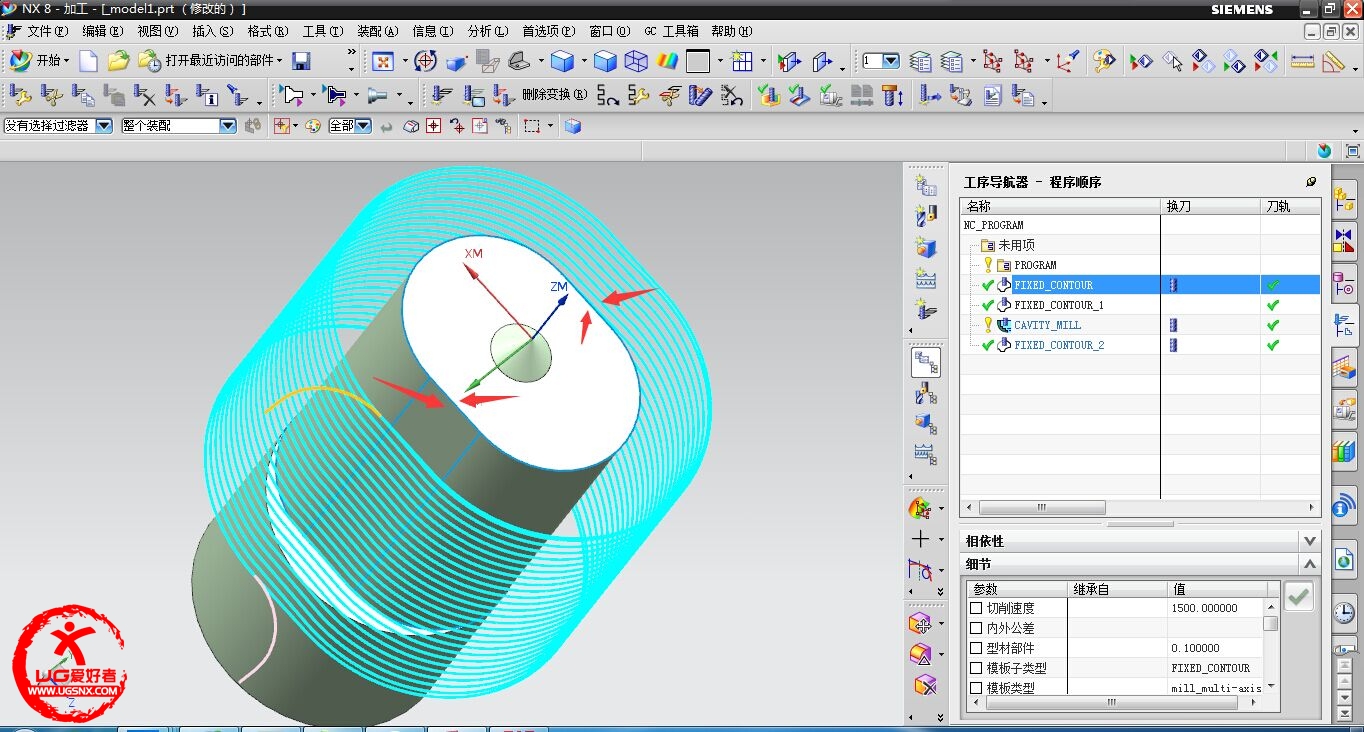Open the 帮助 menu
Image resolution: width=1364 pixels, height=732 pixels.
pos(731,31)
